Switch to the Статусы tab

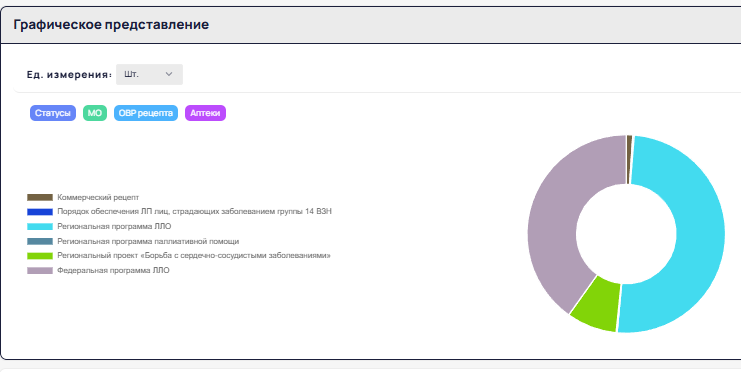(53, 113)
